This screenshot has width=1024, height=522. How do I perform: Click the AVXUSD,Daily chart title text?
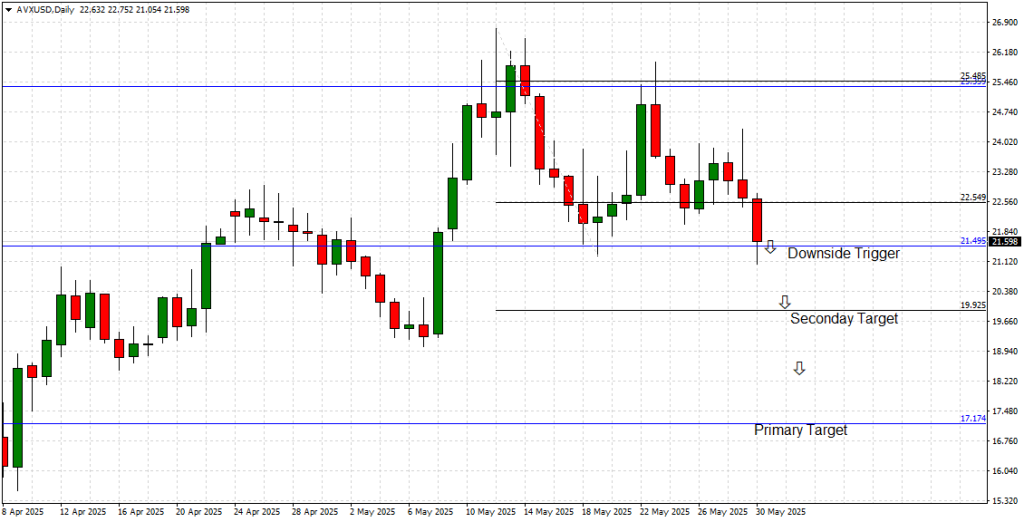[44, 10]
